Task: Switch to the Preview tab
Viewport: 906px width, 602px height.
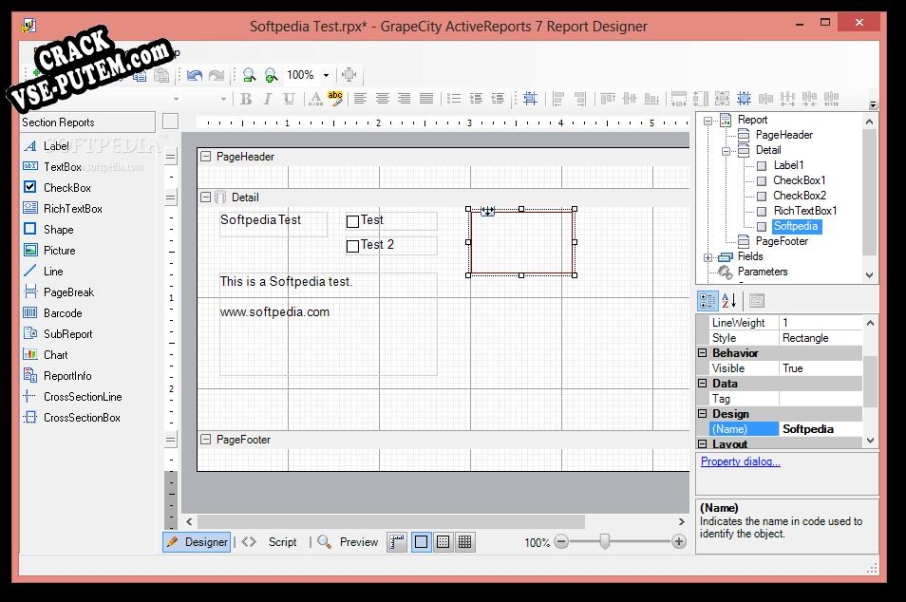Action: [348, 542]
